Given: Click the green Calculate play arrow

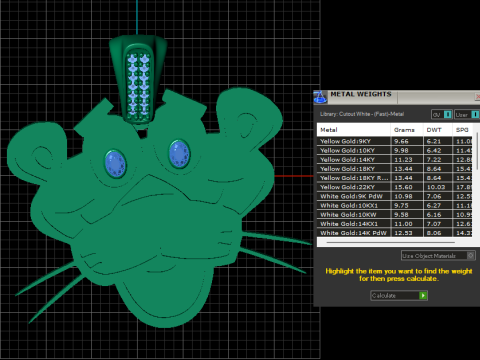Looking at the screenshot, I should 423,295.
